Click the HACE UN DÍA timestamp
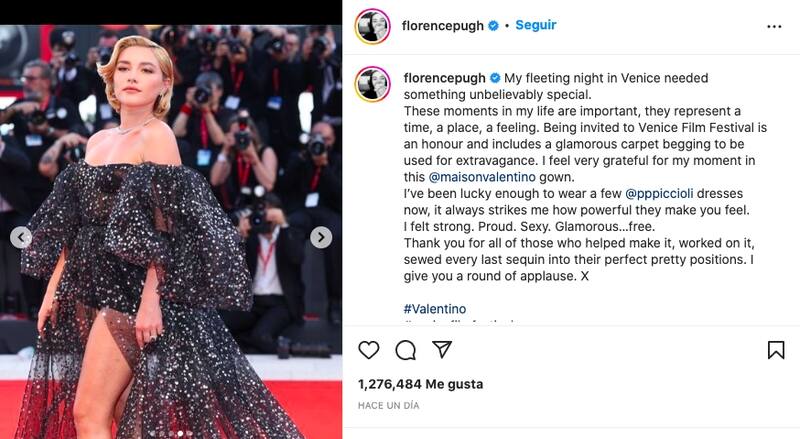800x439 pixels. (388, 405)
